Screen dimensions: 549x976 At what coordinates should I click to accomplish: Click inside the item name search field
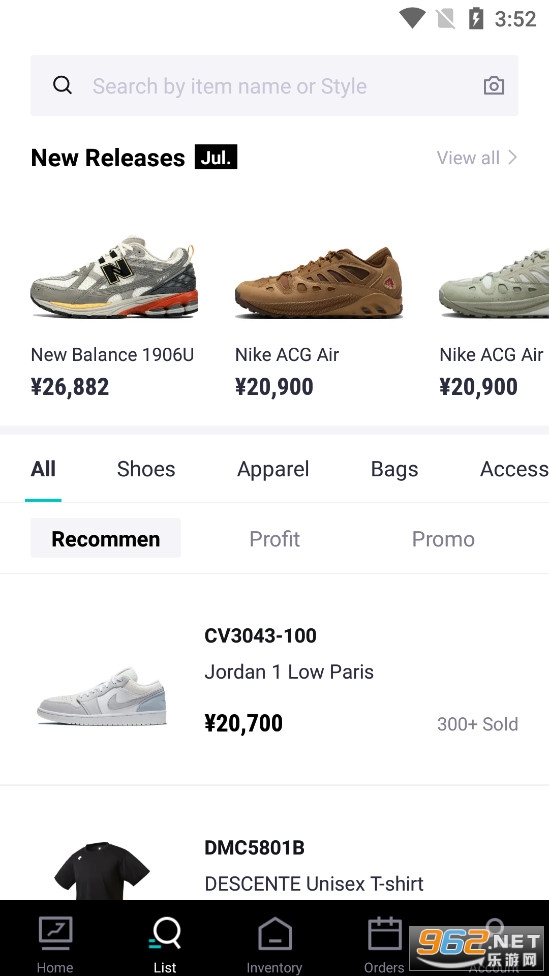(274, 85)
